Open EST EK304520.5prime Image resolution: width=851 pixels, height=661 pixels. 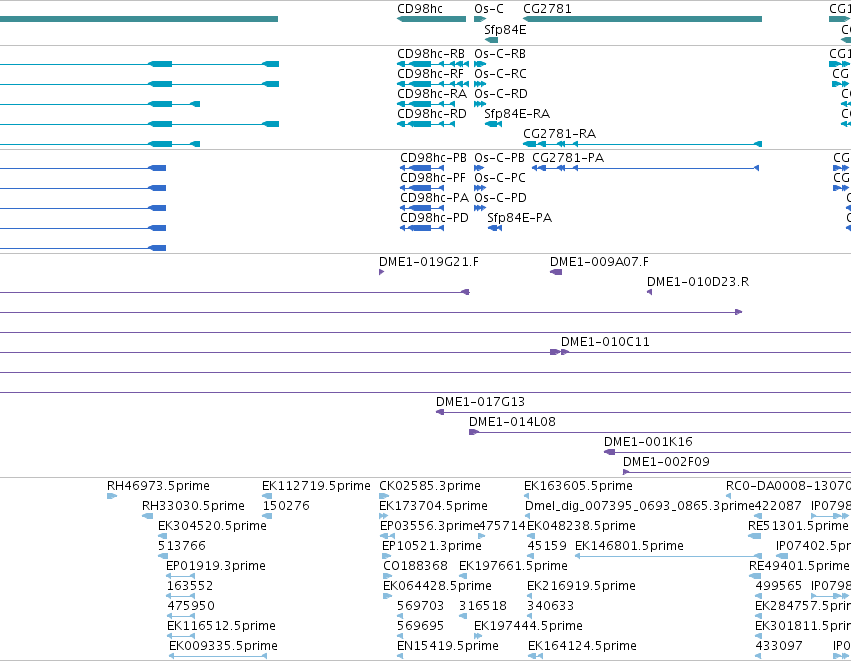coord(212,526)
